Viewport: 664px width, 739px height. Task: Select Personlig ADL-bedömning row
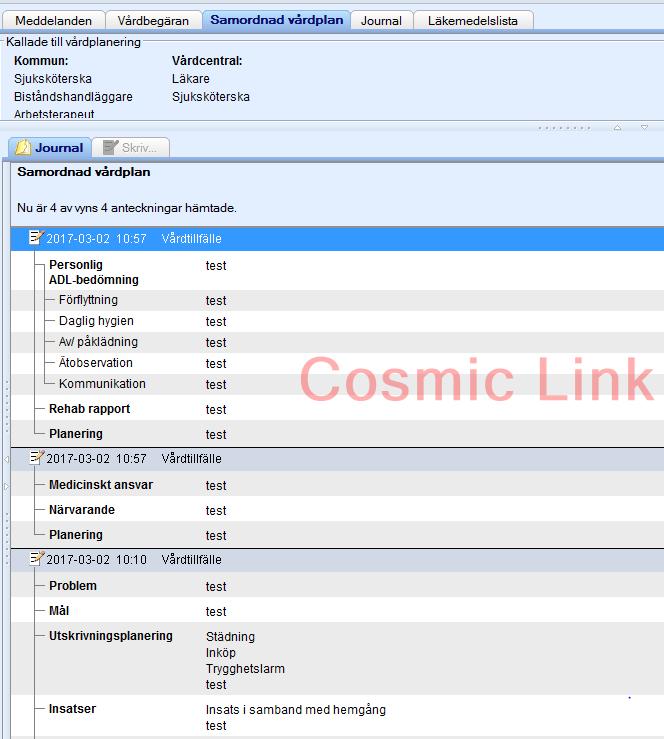pyautogui.click(x=337, y=272)
